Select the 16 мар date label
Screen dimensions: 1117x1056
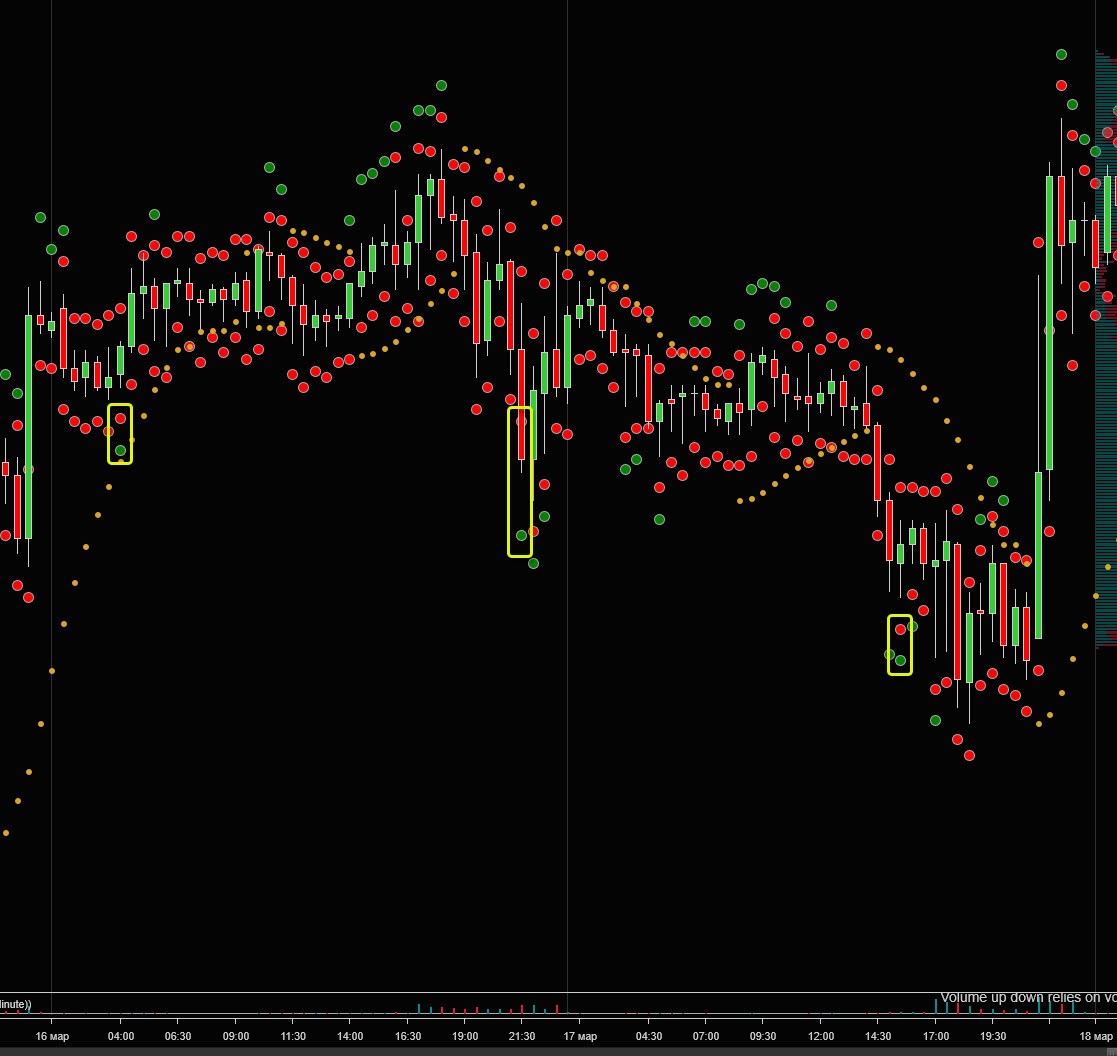[52, 1036]
